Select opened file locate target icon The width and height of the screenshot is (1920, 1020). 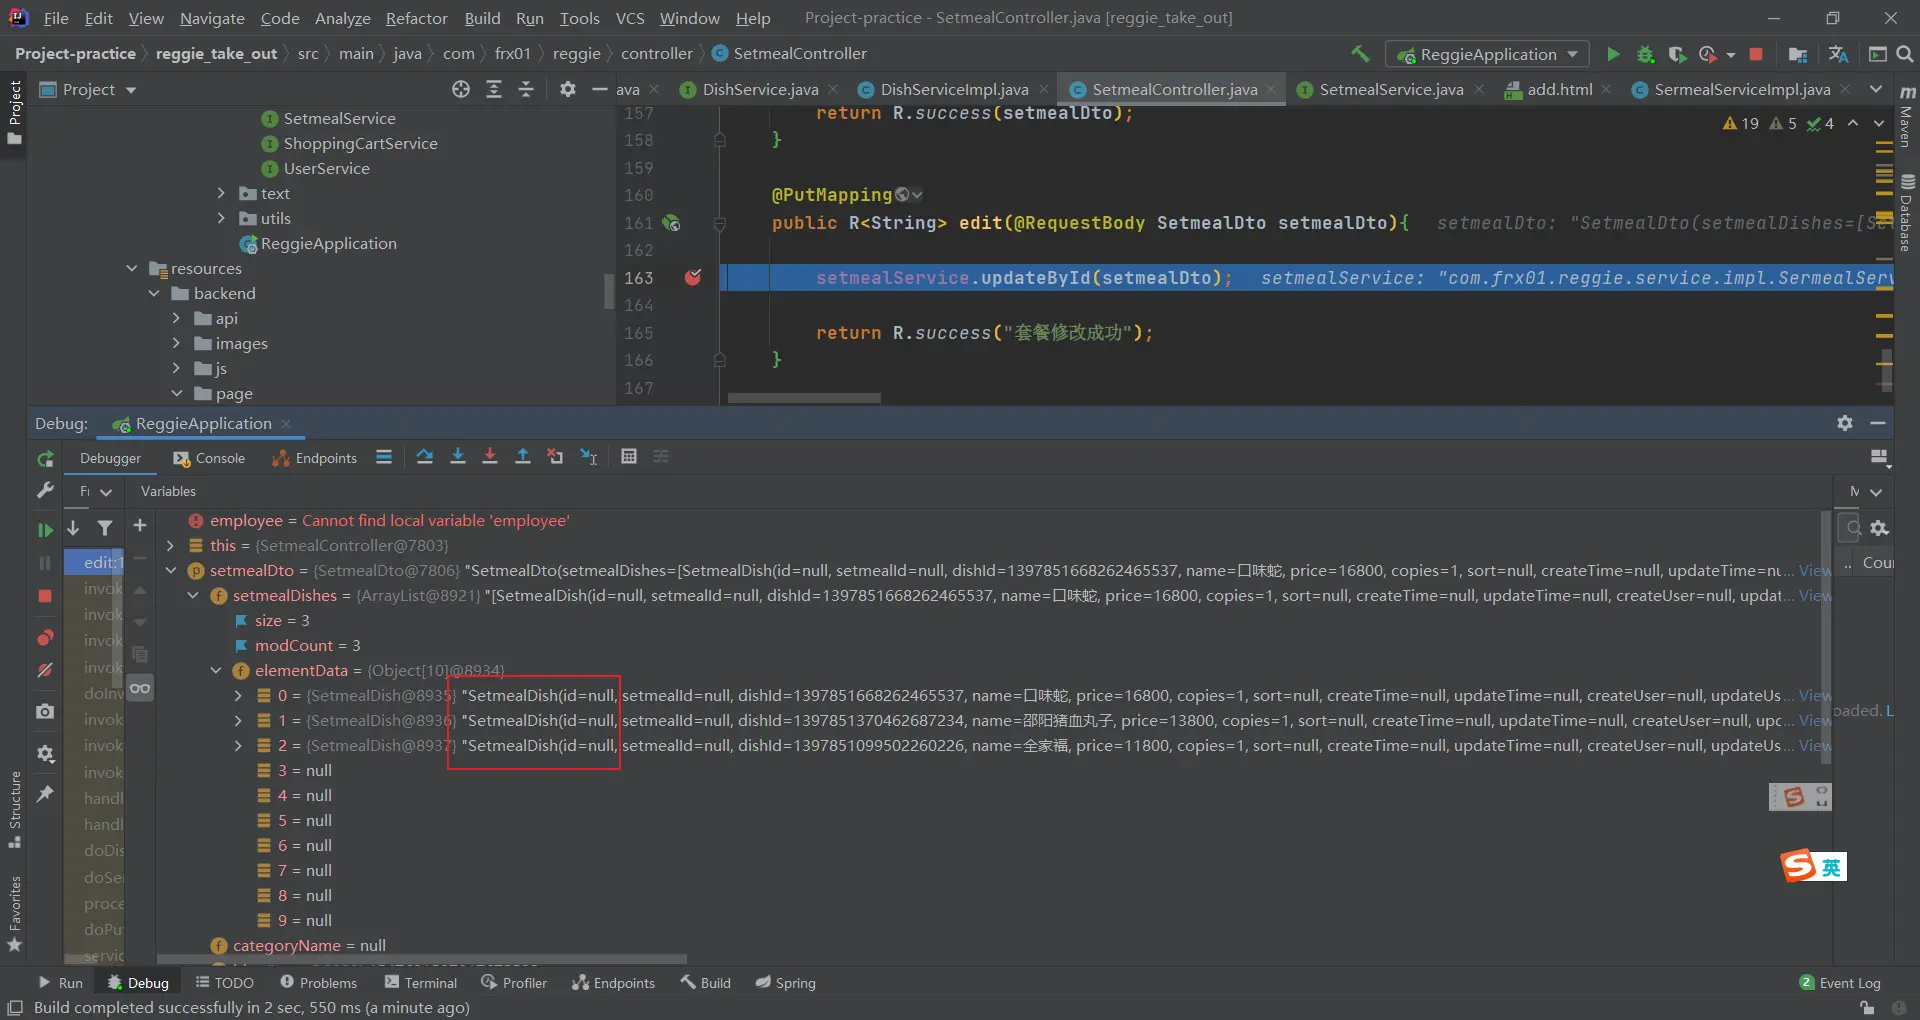[460, 89]
